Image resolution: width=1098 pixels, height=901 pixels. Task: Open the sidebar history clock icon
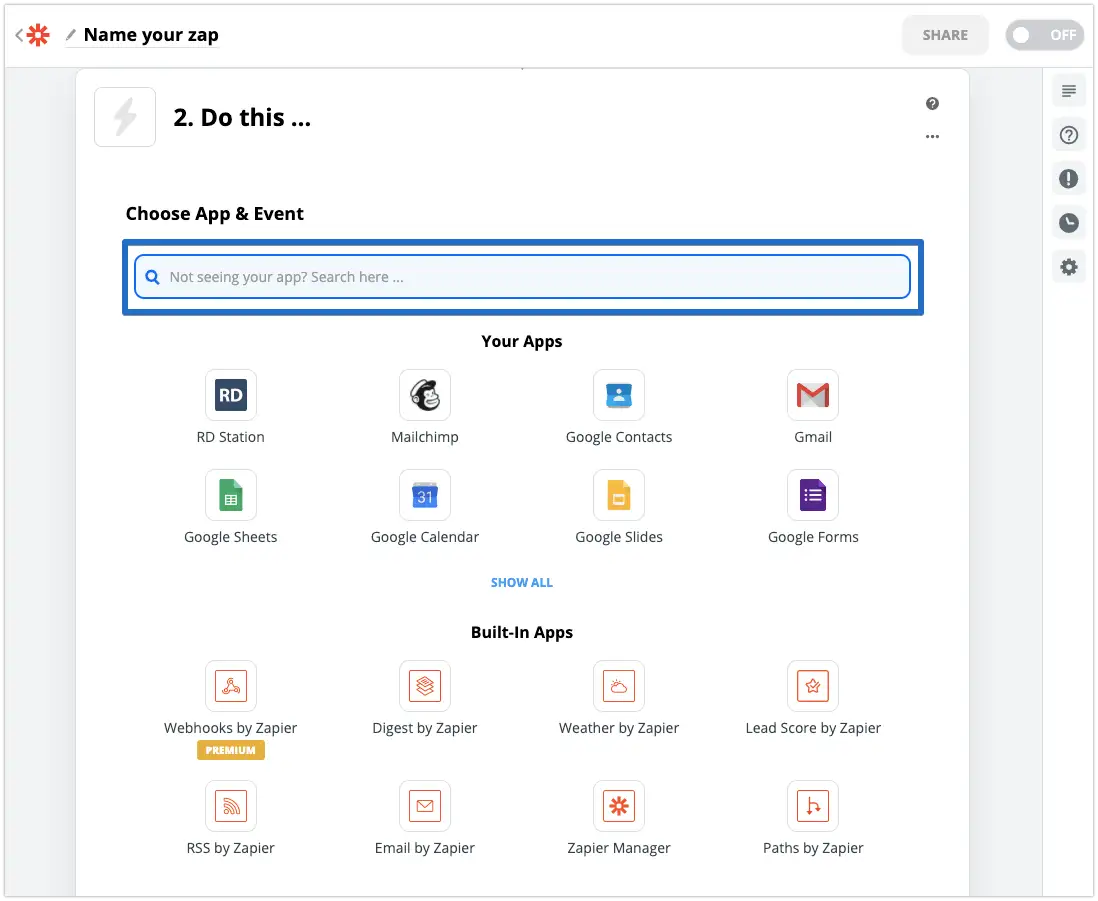pyautogui.click(x=1069, y=223)
